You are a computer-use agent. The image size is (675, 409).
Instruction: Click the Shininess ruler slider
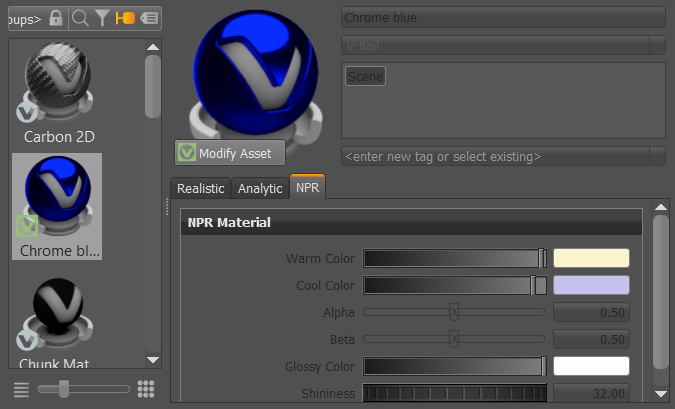tap(455, 393)
